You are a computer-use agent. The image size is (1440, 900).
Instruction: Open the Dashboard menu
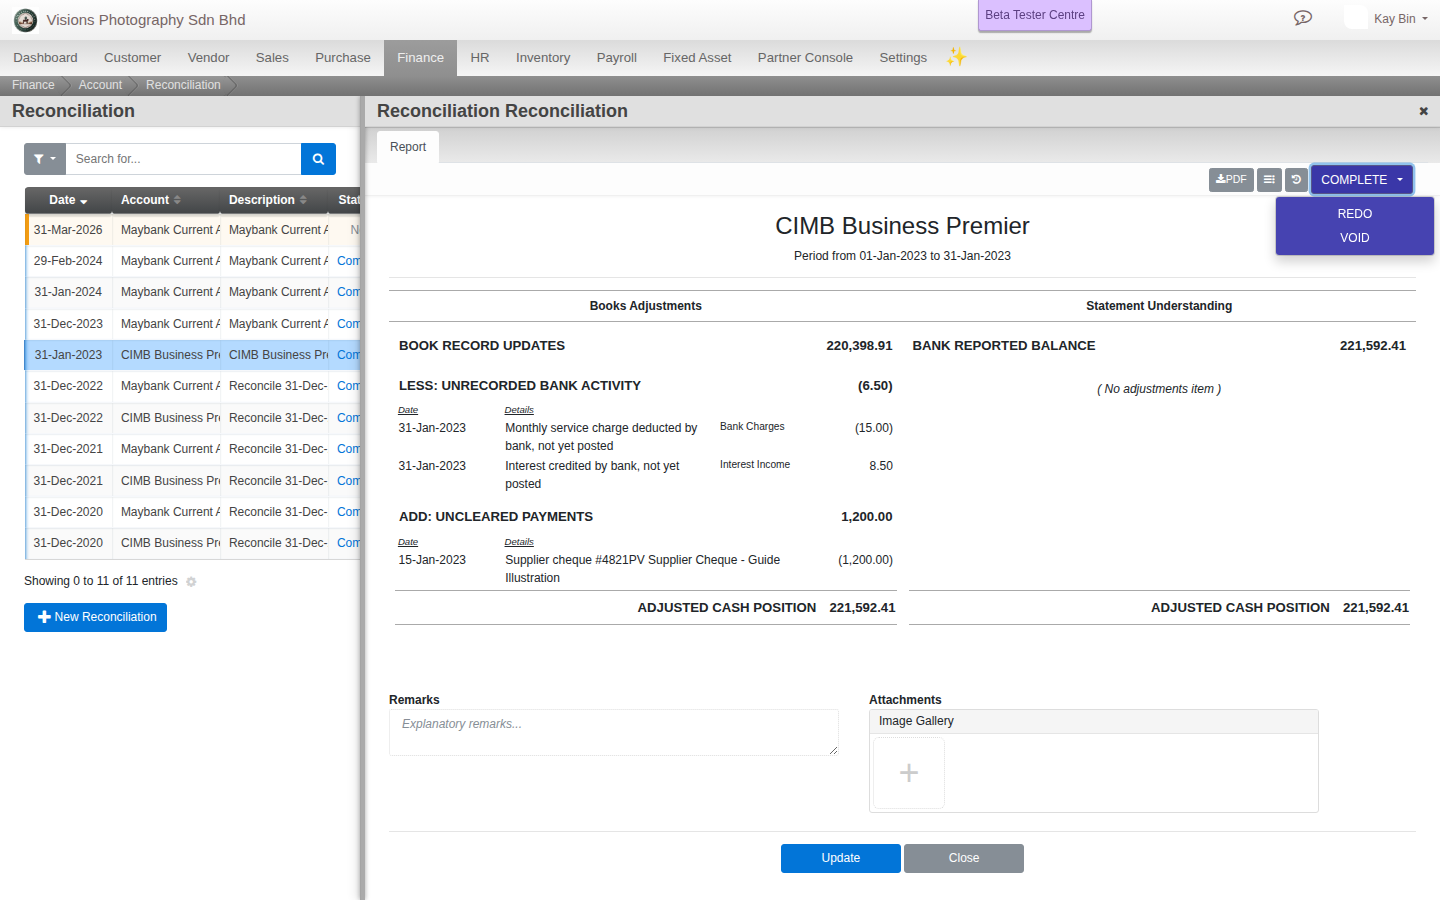click(x=45, y=58)
